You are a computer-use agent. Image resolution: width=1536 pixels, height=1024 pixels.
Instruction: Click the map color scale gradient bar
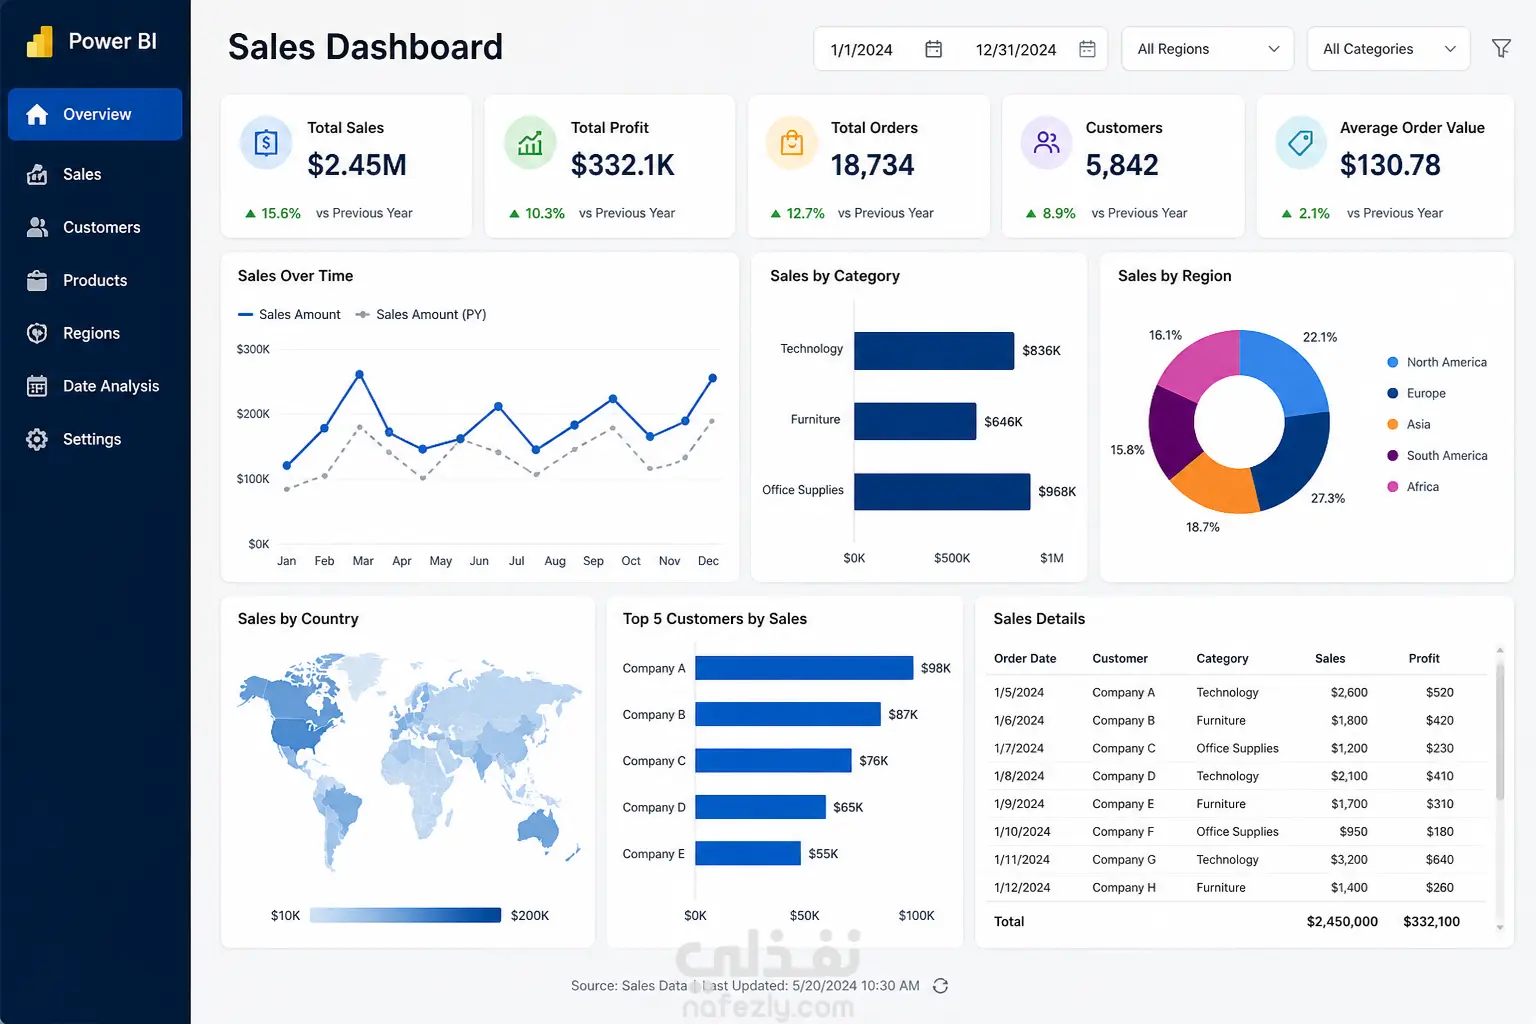(405, 915)
